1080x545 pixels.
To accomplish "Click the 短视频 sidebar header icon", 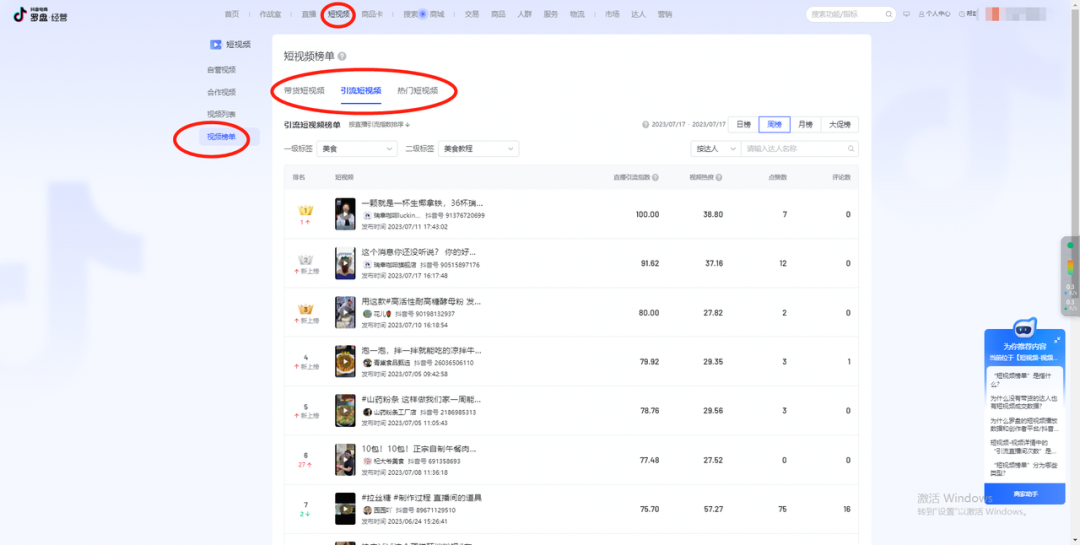I will pyautogui.click(x=216, y=44).
